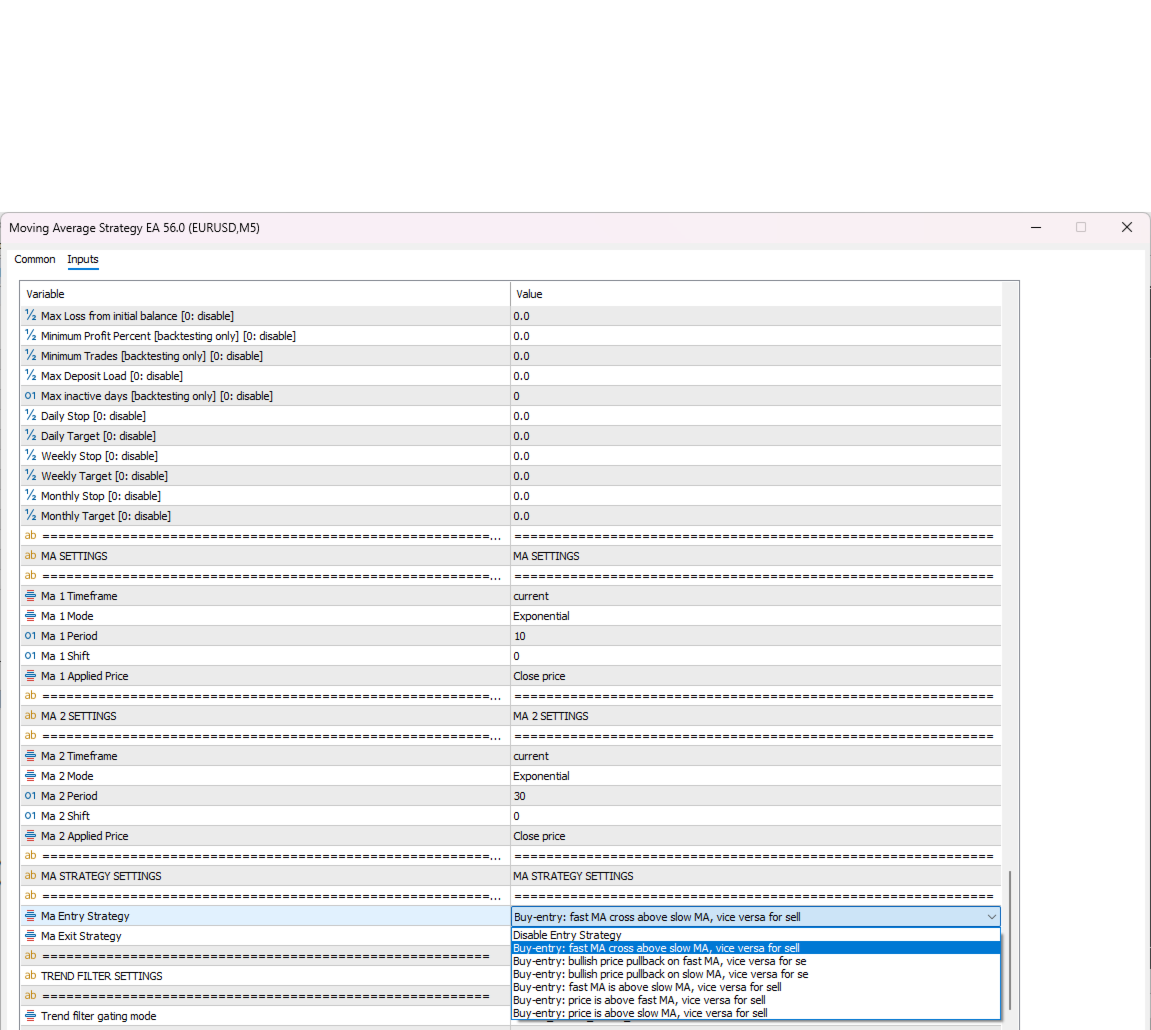Click the enum icon beside Ma 1 Timeframe
Screen dimensions: 1151x1030
30,595
